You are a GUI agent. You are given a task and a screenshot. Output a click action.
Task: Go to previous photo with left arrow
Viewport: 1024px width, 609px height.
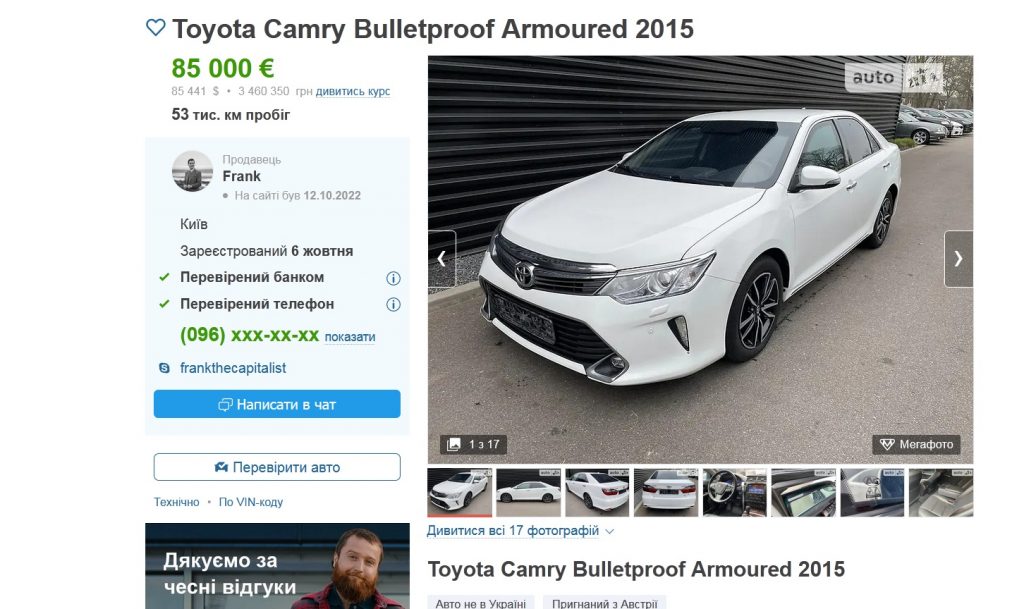pos(442,258)
